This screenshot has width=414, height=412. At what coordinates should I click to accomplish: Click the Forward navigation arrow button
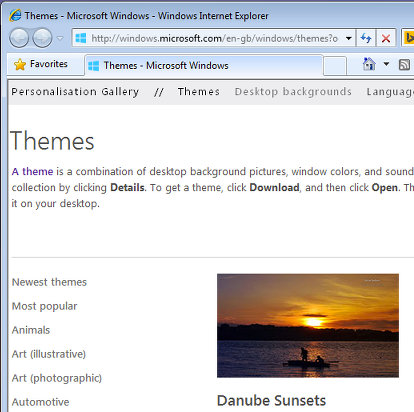tap(42, 38)
